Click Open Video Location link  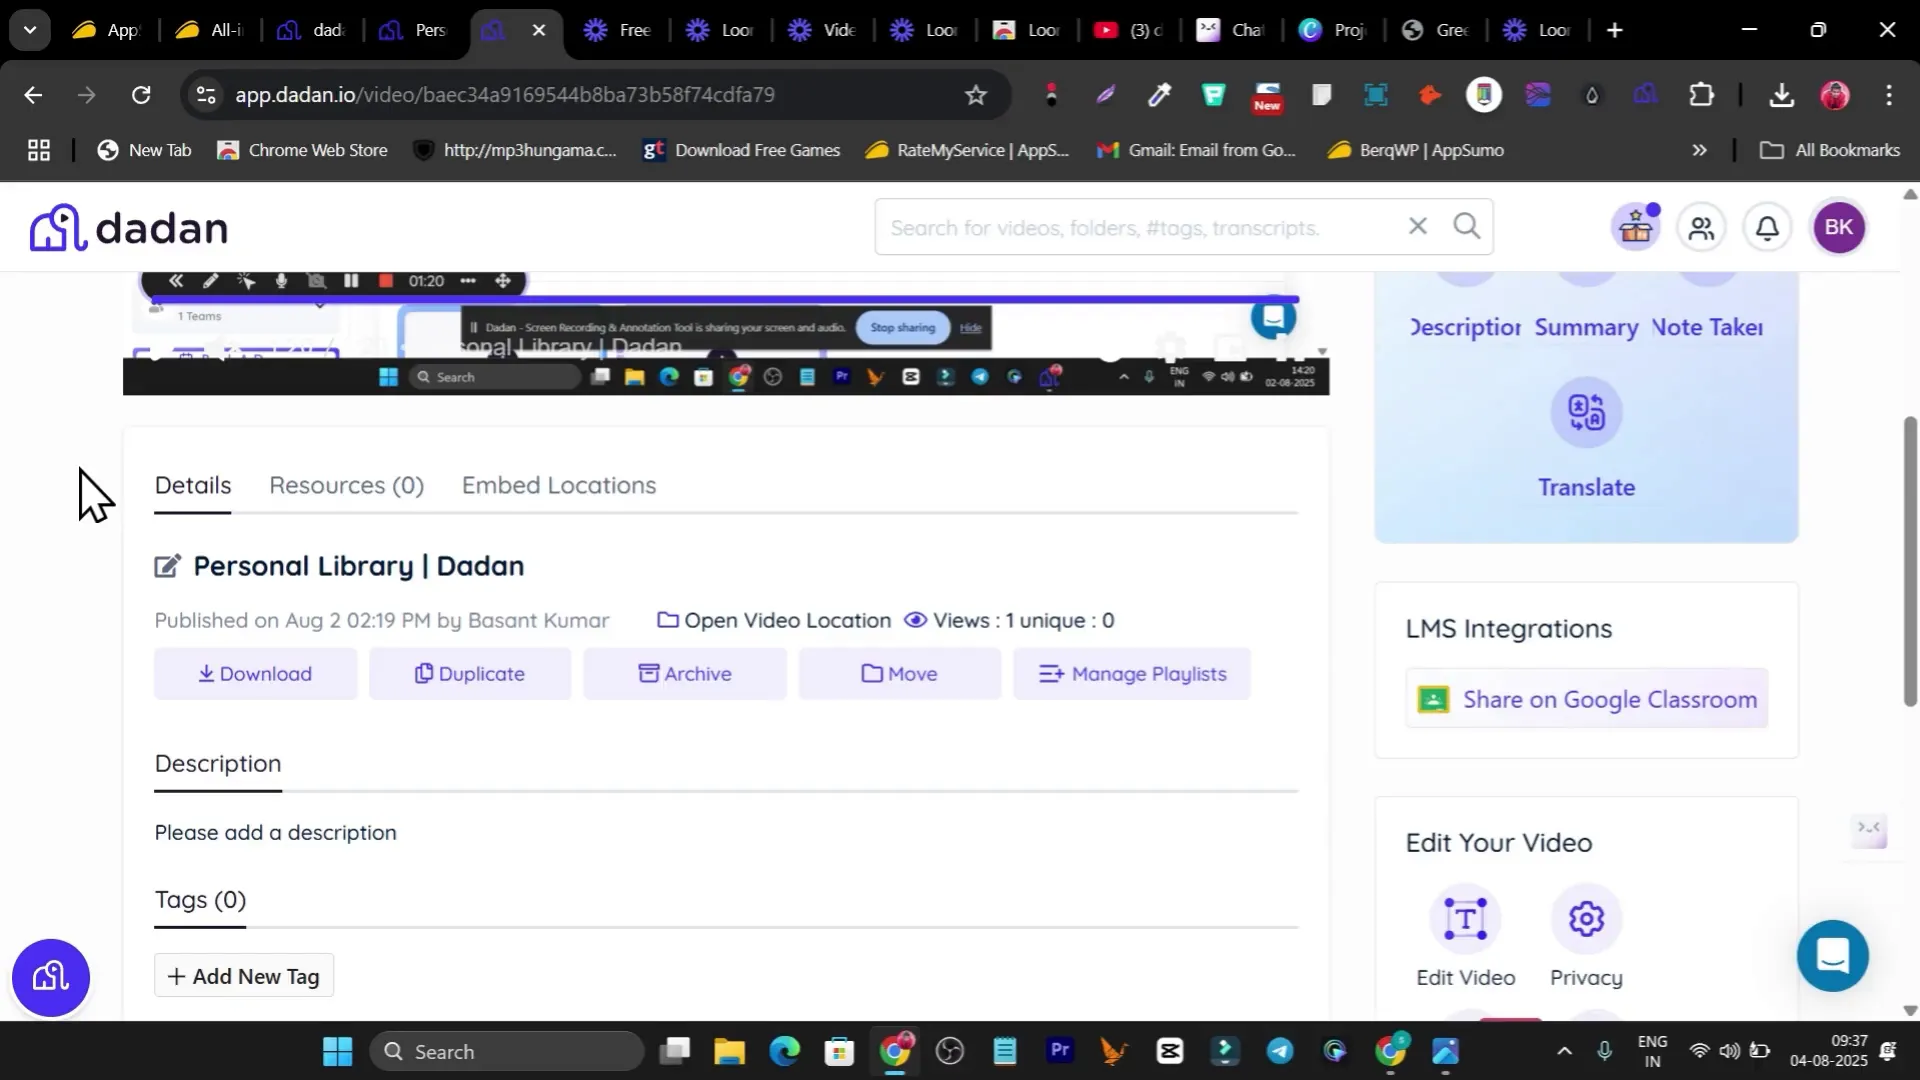774,620
